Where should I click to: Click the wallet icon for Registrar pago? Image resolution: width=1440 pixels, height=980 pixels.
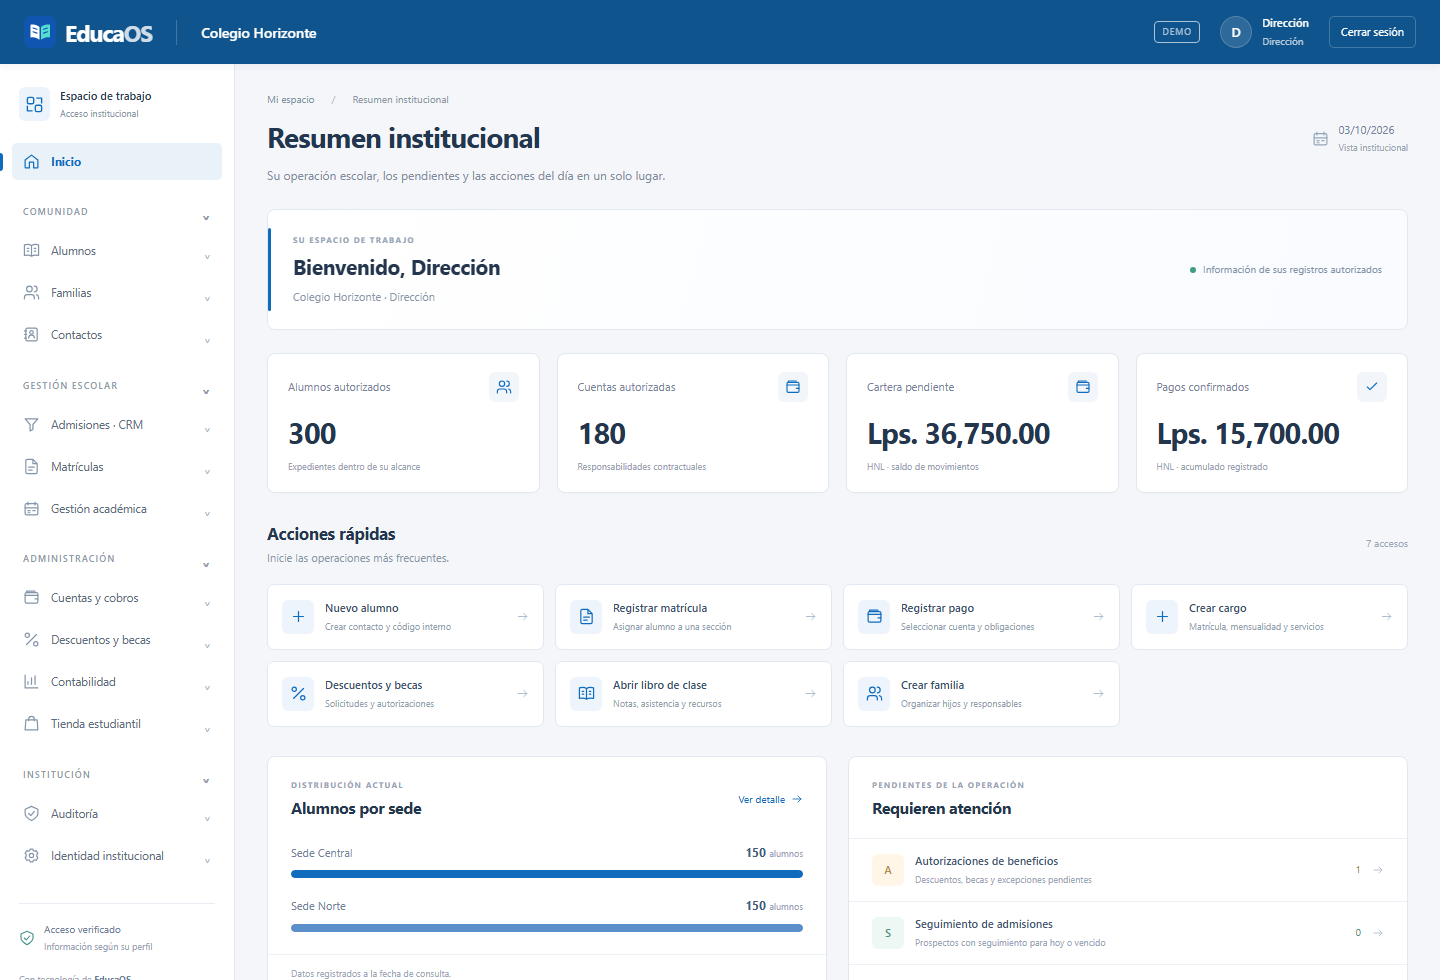click(874, 617)
